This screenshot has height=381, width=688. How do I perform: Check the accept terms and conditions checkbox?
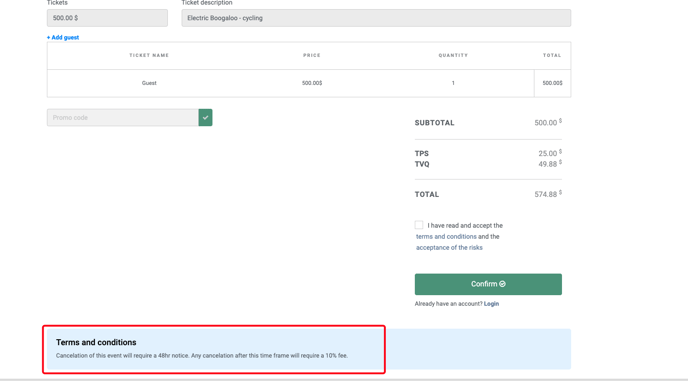point(419,225)
